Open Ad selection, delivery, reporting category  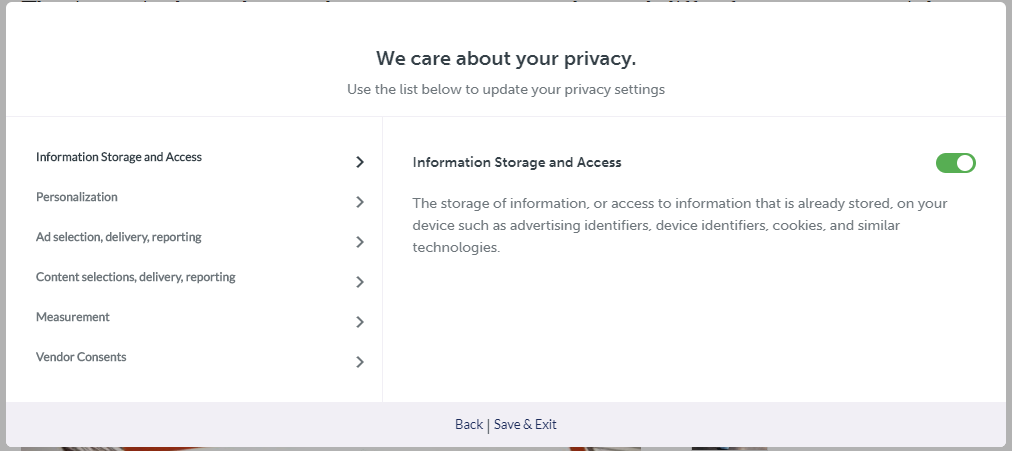(119, 237)
